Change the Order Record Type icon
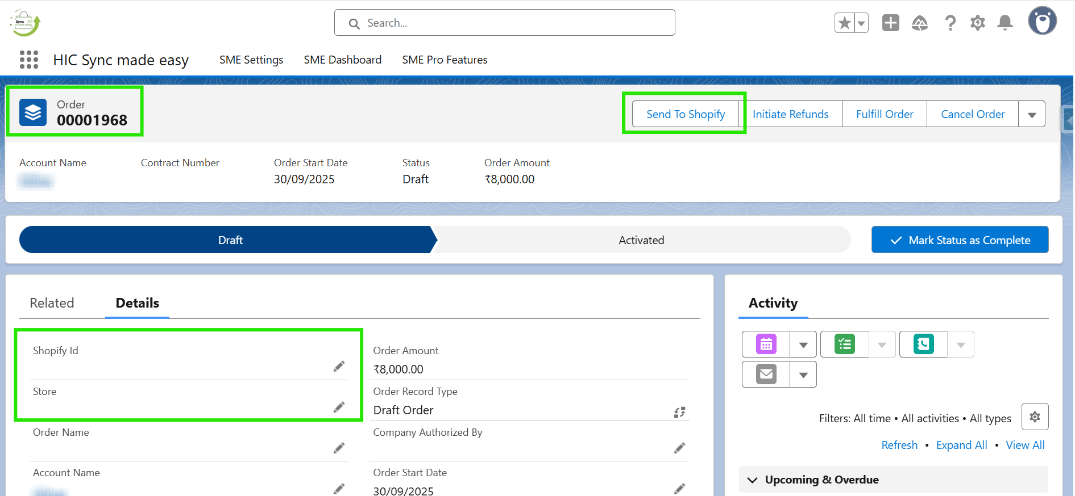This screenshot has height=496, width=1075. (679, 412)
